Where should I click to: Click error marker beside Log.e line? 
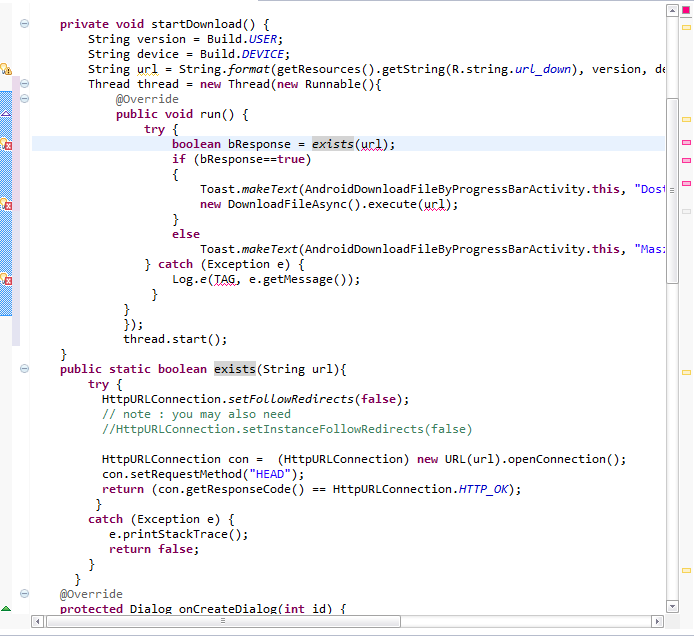5,279
